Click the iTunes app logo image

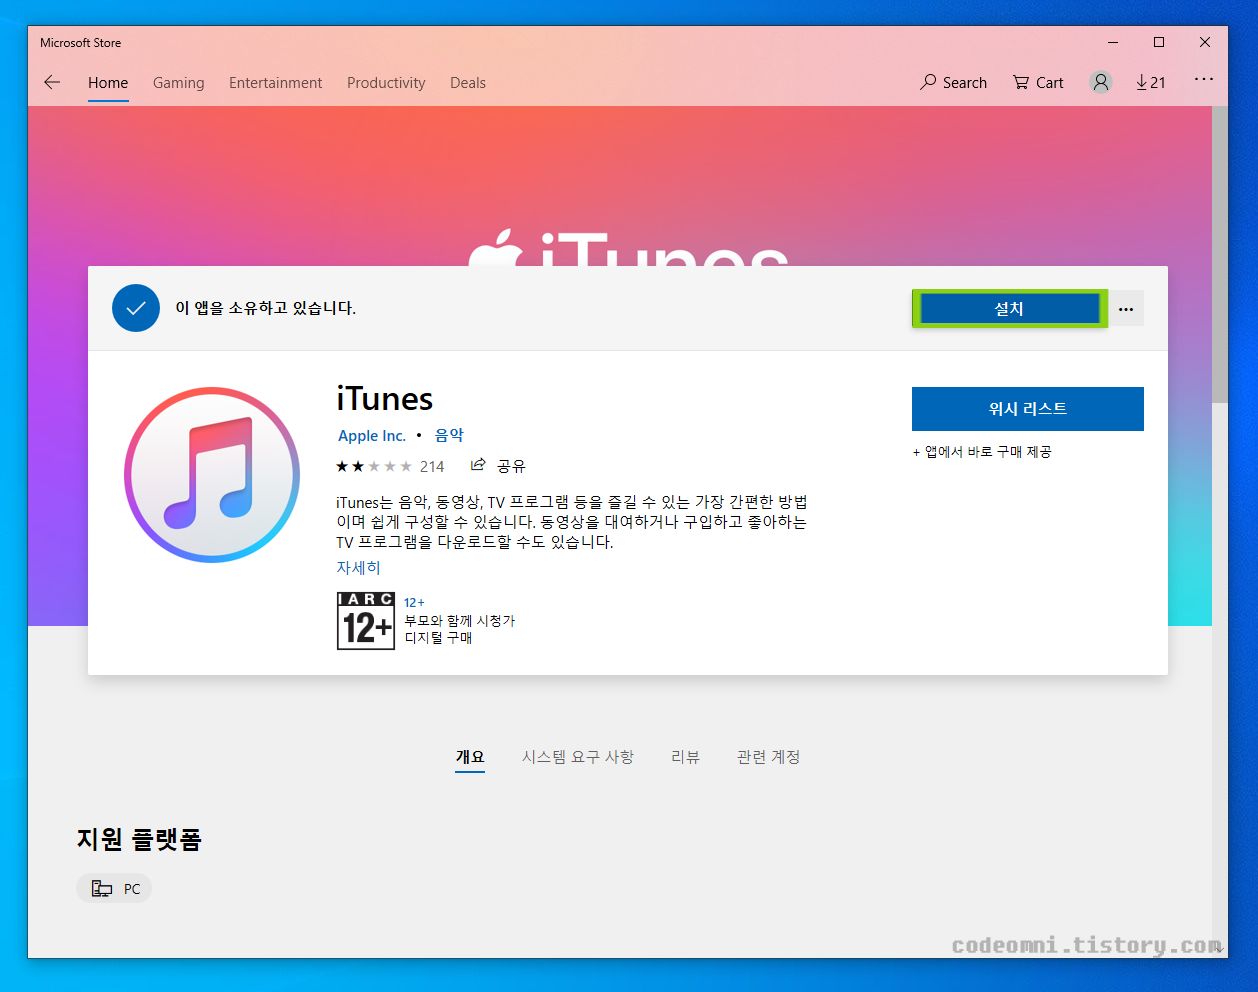pos(212,474)
